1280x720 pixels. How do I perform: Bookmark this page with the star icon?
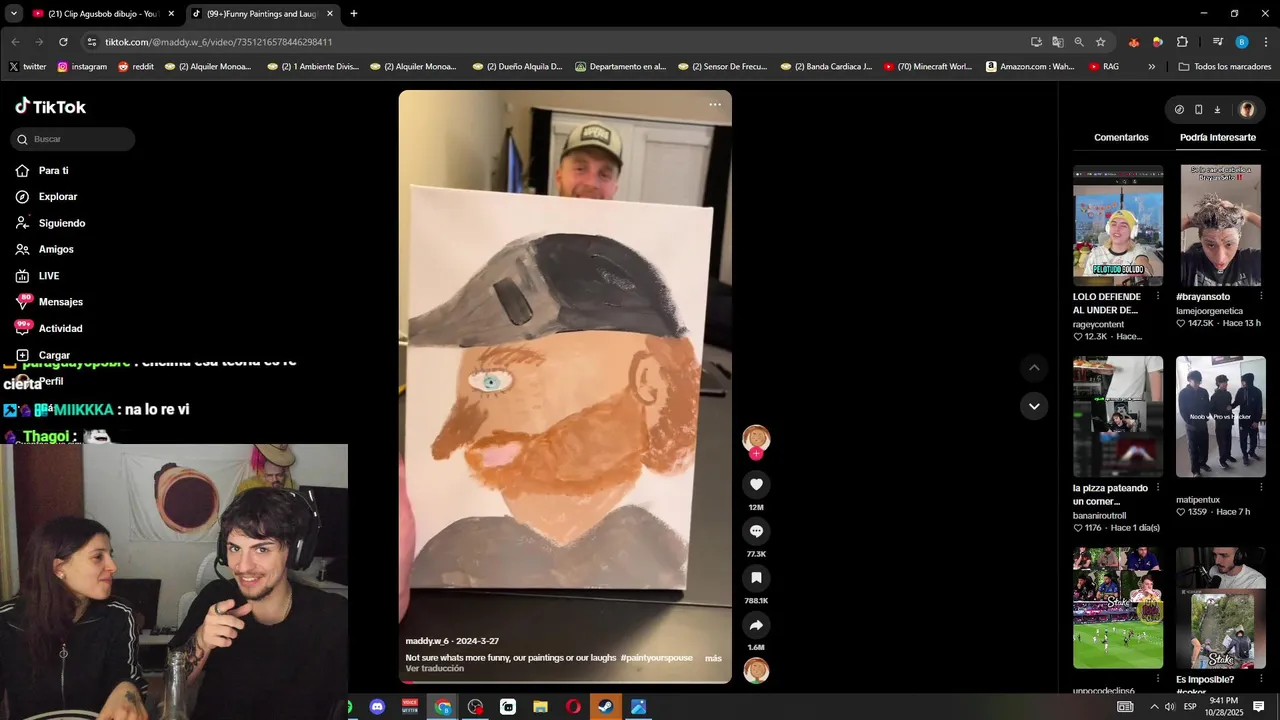(x=1100, y=42)
